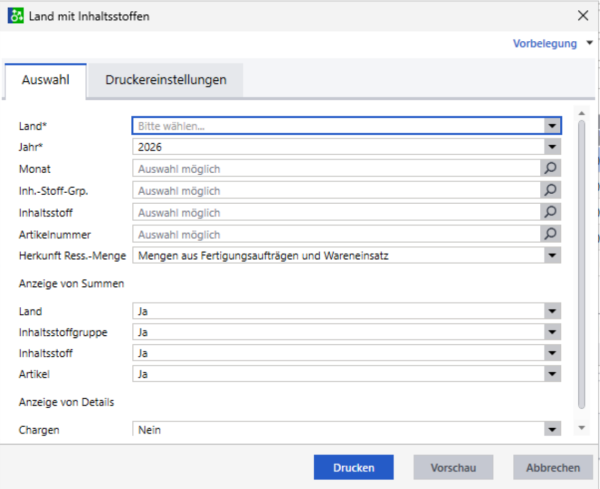The height and width of the screenshot is (489, 600).
Task: Click into the Inh.-Stoff-Grp. input field
Action: pos(336,191)
